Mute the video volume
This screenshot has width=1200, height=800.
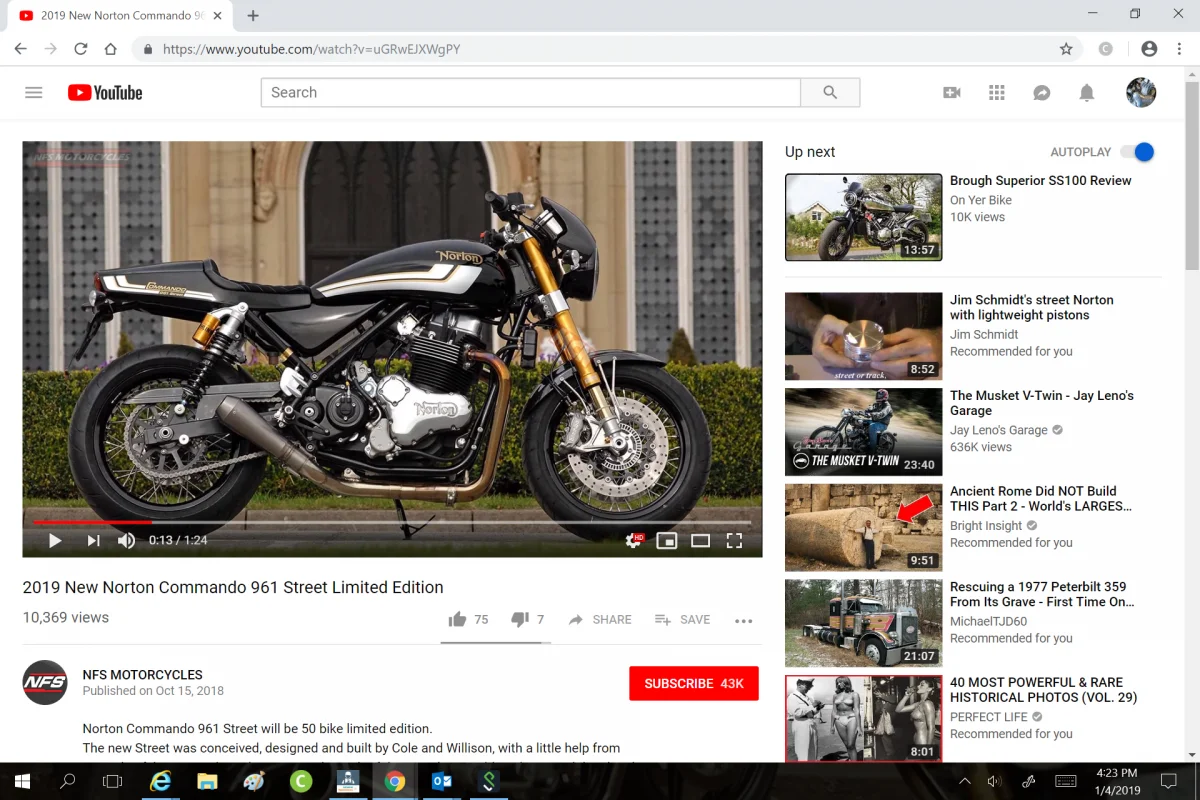[x=126, y=541]
